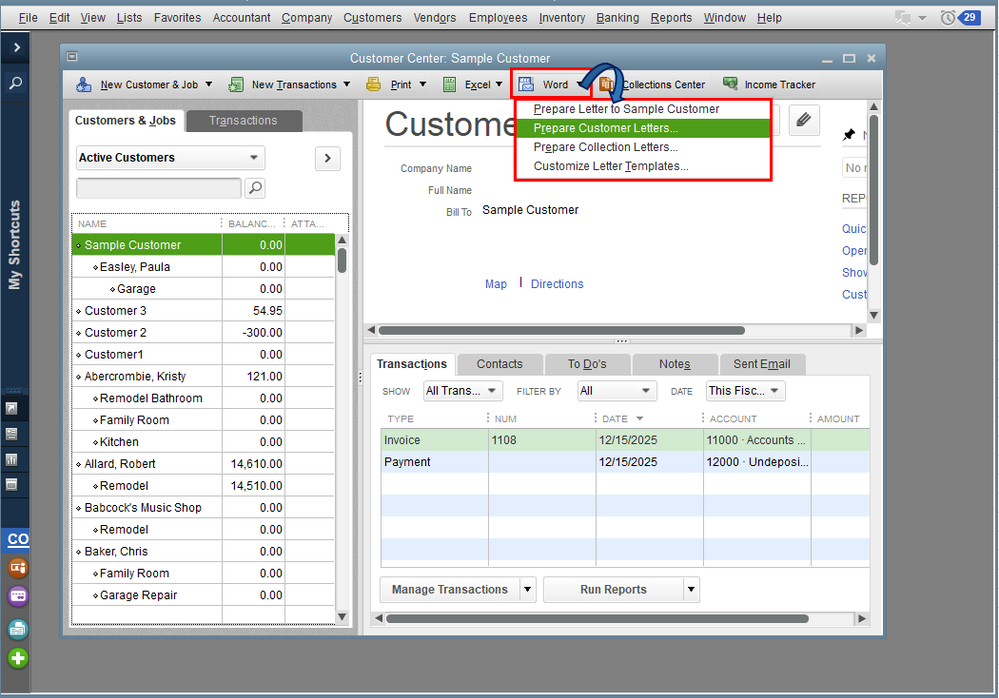Click the attachment paperclip icon
The width and height of the screenshot is (999, 698).
(x=803, y=120)
